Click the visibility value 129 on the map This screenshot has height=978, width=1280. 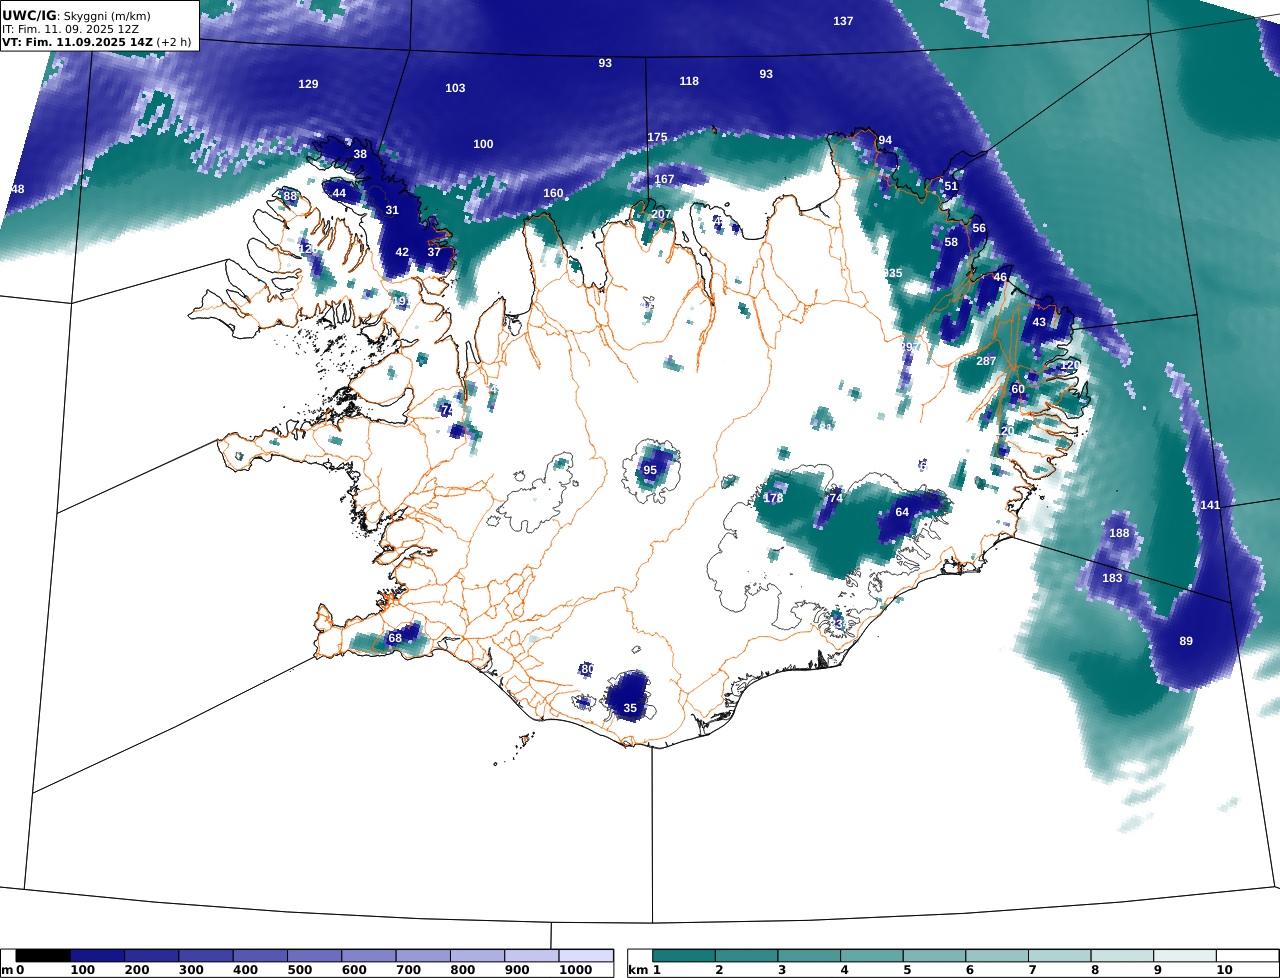(x=308, y=84)
